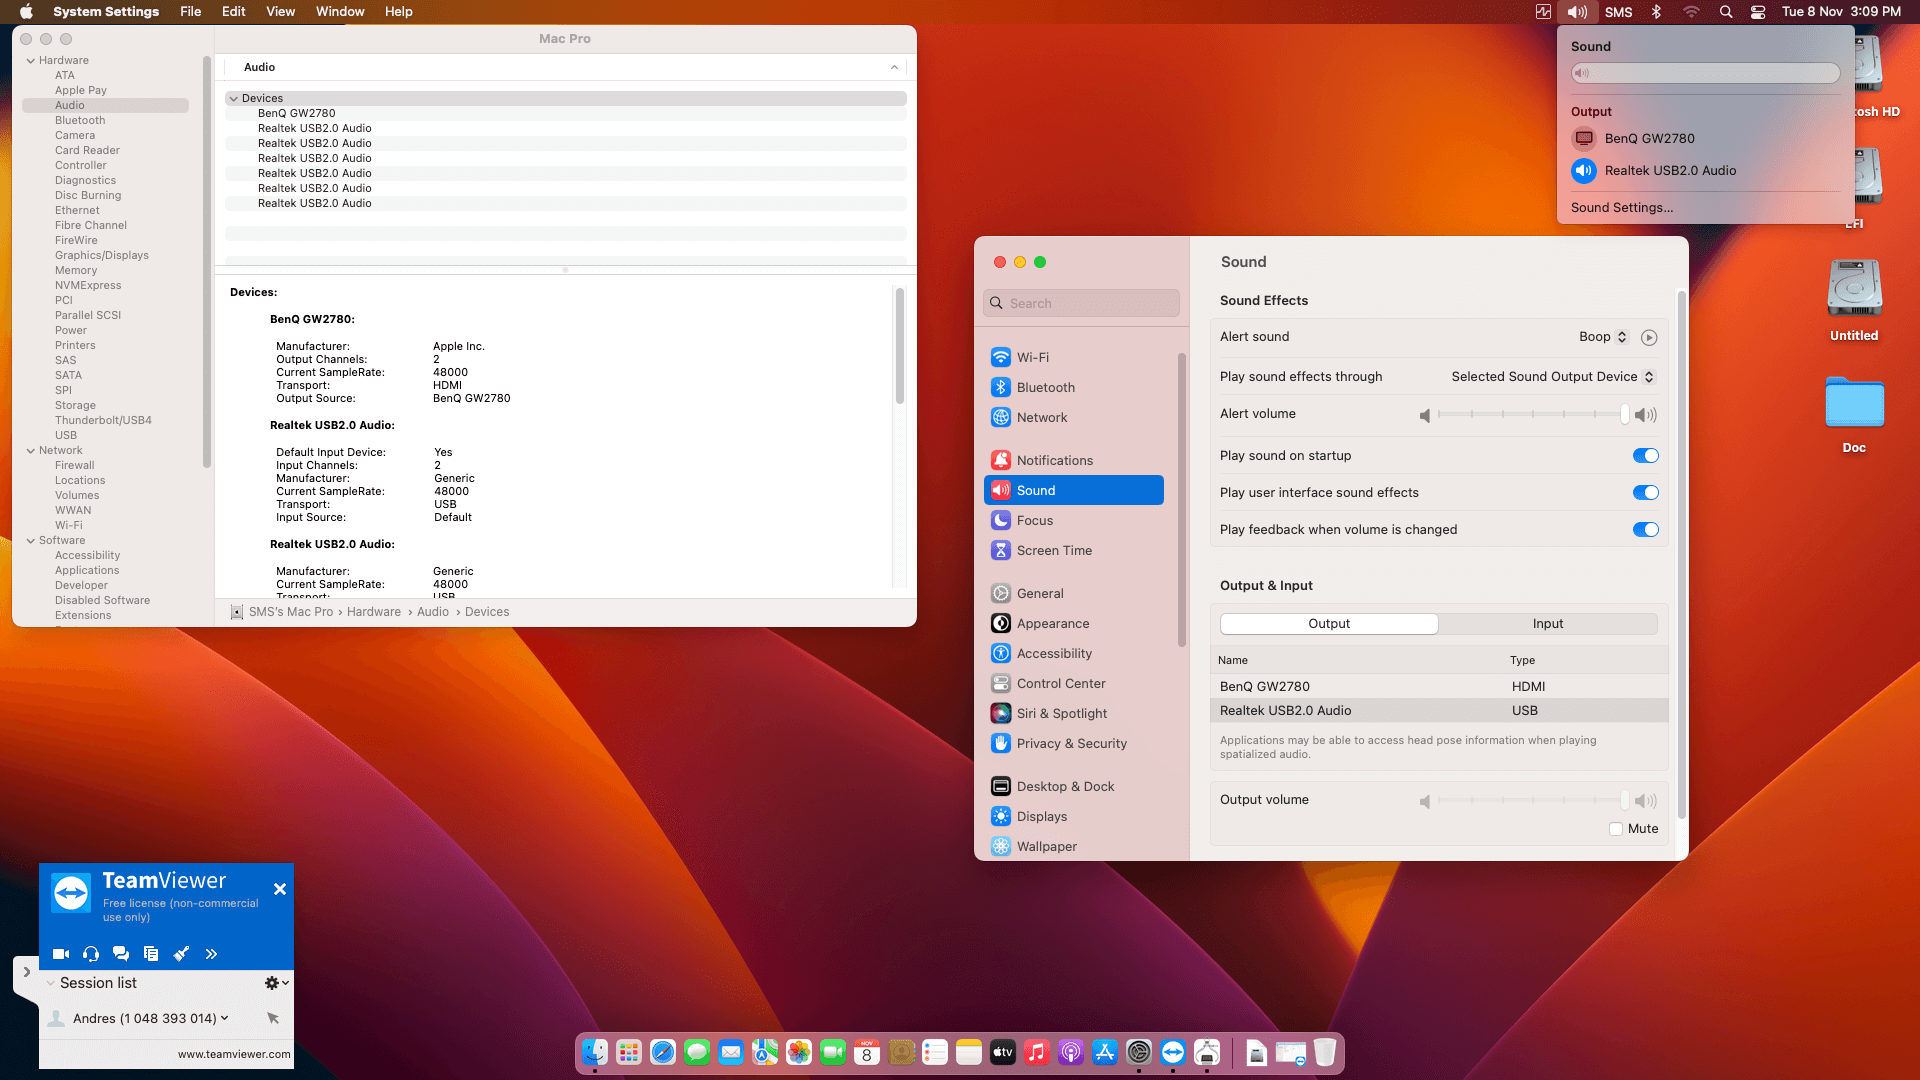Click the TeamViewer headset audio icon
Viewport: 1920px width, 1080px height.
pyautogui.click(x=91, y=954)
